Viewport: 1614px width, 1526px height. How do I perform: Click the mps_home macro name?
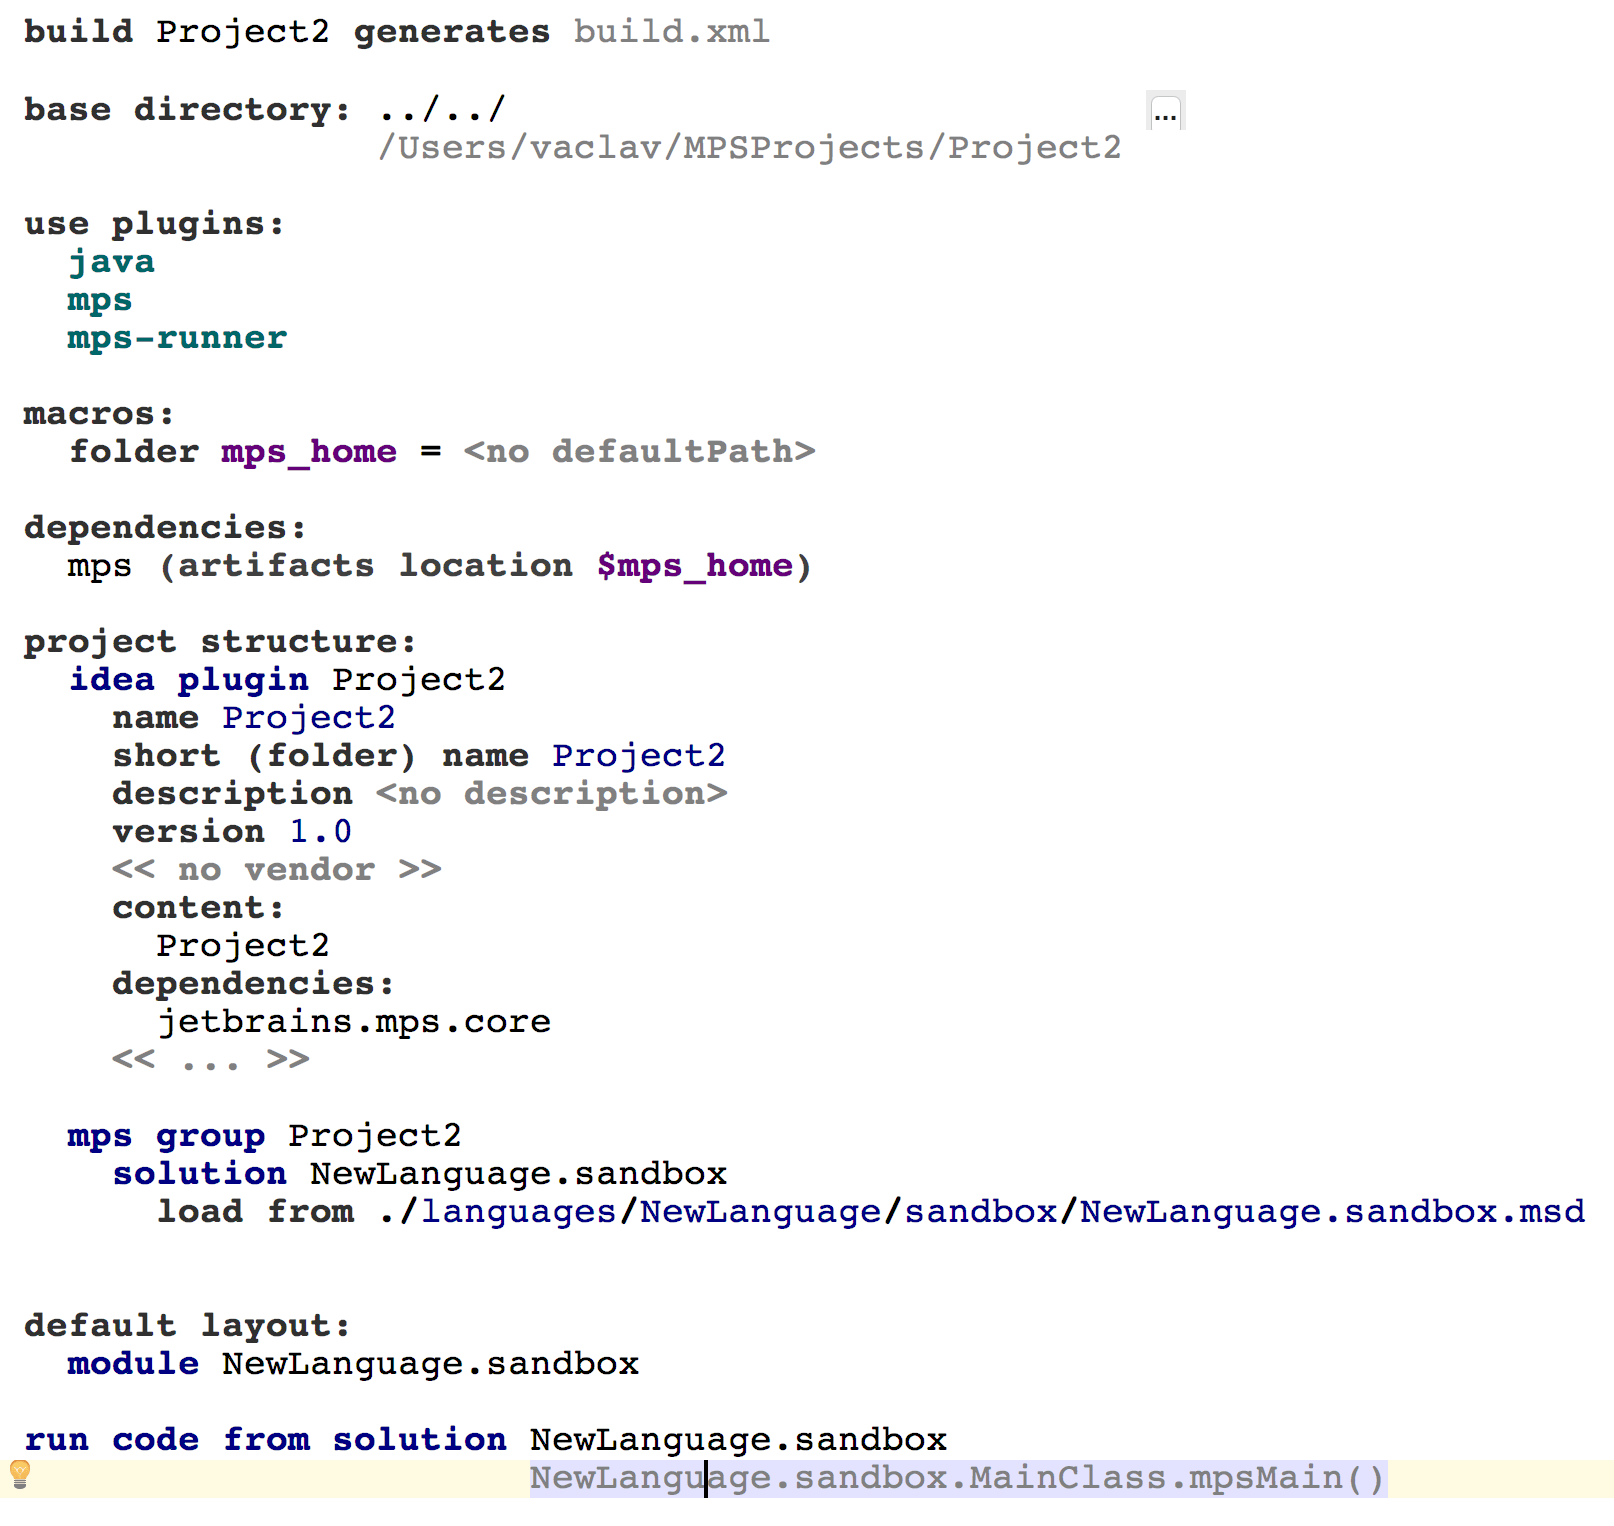[308, 452]
